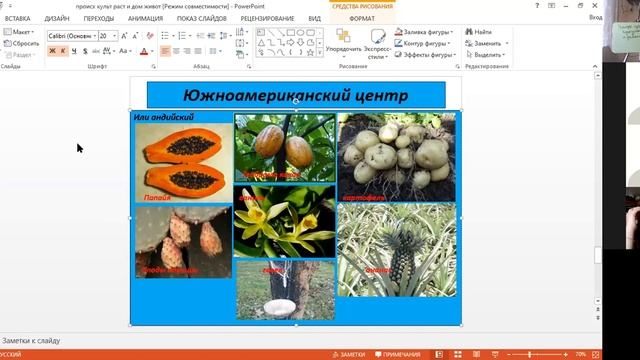The image size is (640, 360).
Task: Select the star shape in gallery
Action: 310,52
